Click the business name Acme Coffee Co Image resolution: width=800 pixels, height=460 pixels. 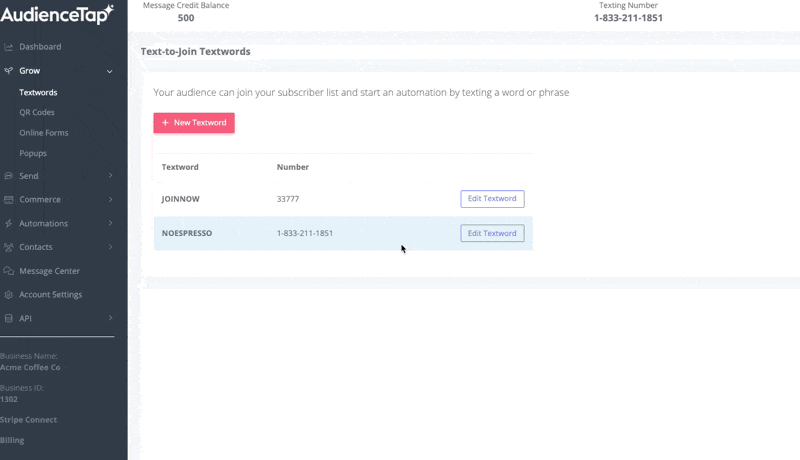point(30,367)
